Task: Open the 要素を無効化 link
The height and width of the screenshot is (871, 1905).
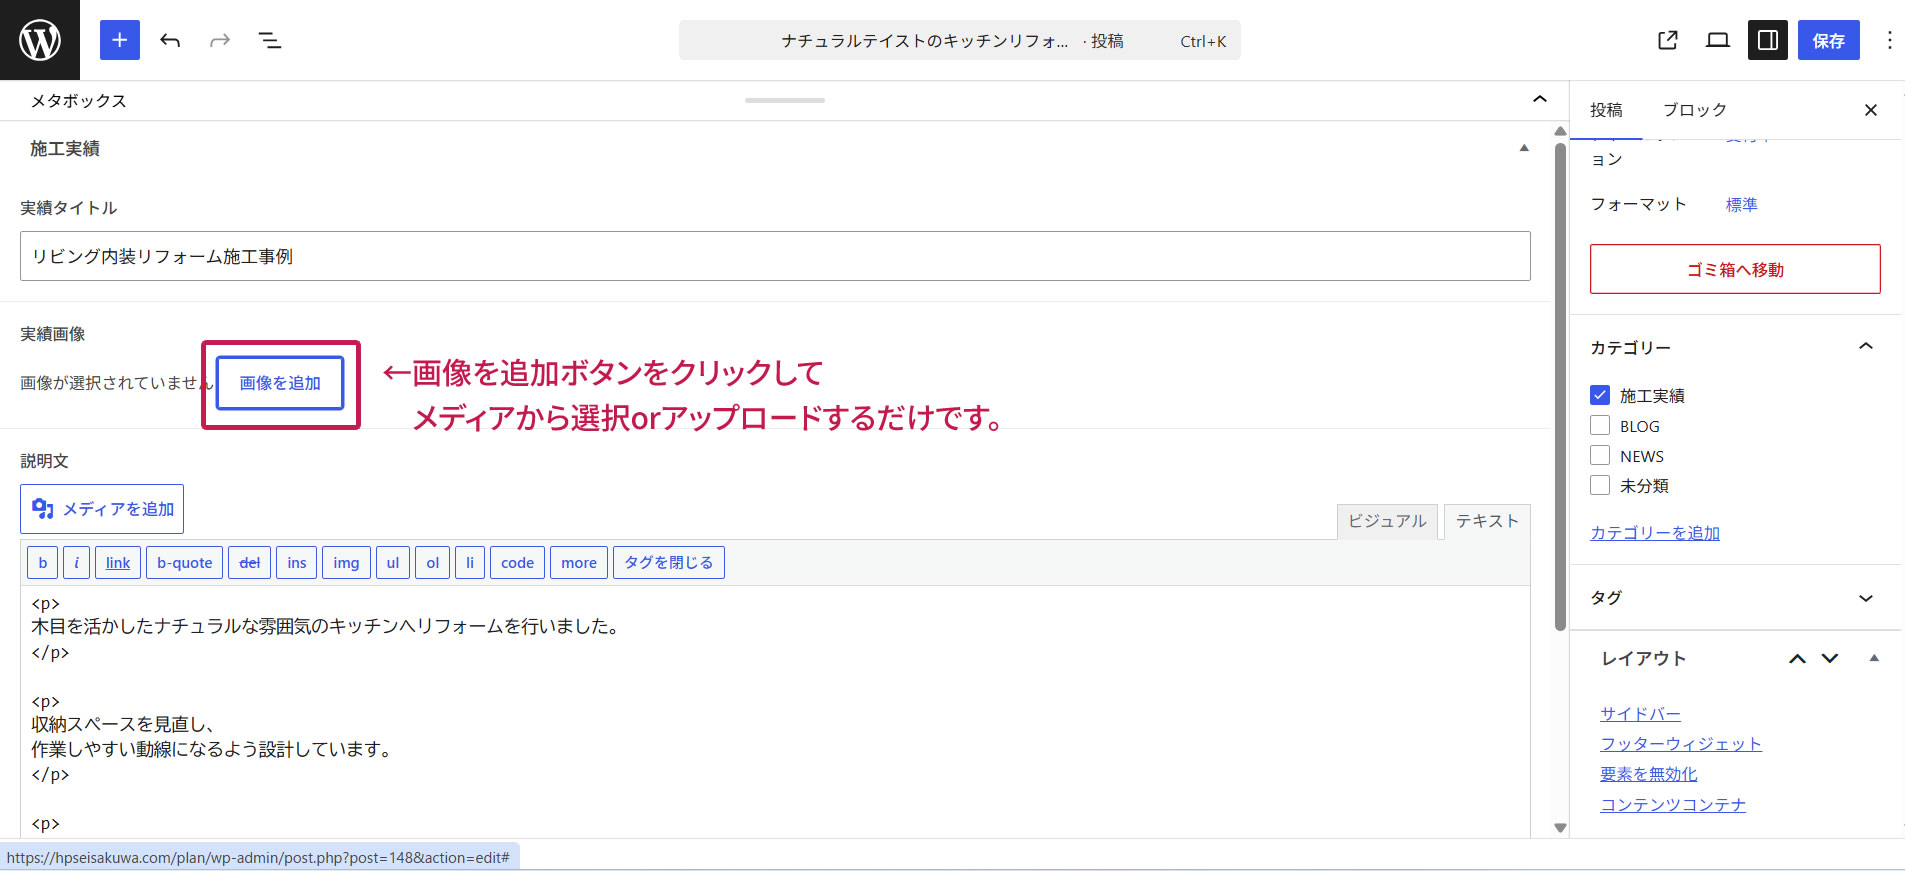Action: point(1649,774)
